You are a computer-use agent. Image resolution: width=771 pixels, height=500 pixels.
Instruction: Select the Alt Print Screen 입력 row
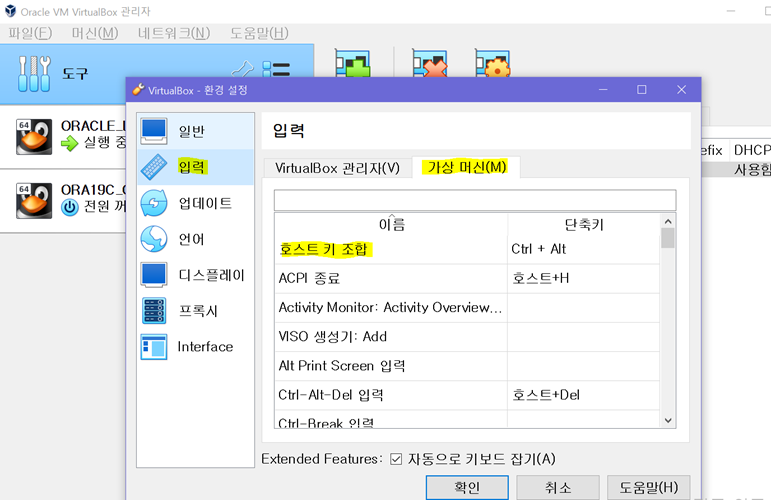(x=467, y=366)
